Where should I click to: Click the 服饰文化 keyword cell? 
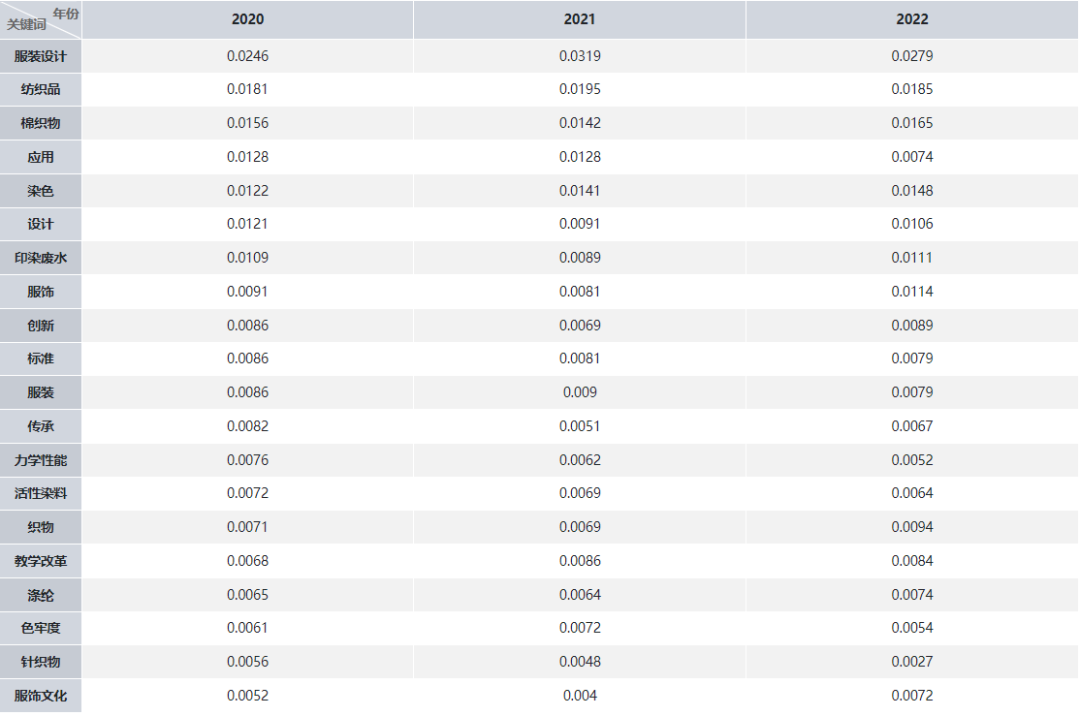41,696
